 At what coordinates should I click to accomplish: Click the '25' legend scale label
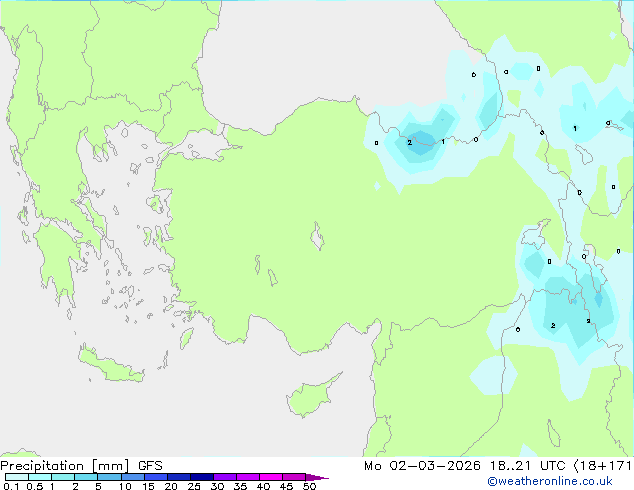(194, 486)
